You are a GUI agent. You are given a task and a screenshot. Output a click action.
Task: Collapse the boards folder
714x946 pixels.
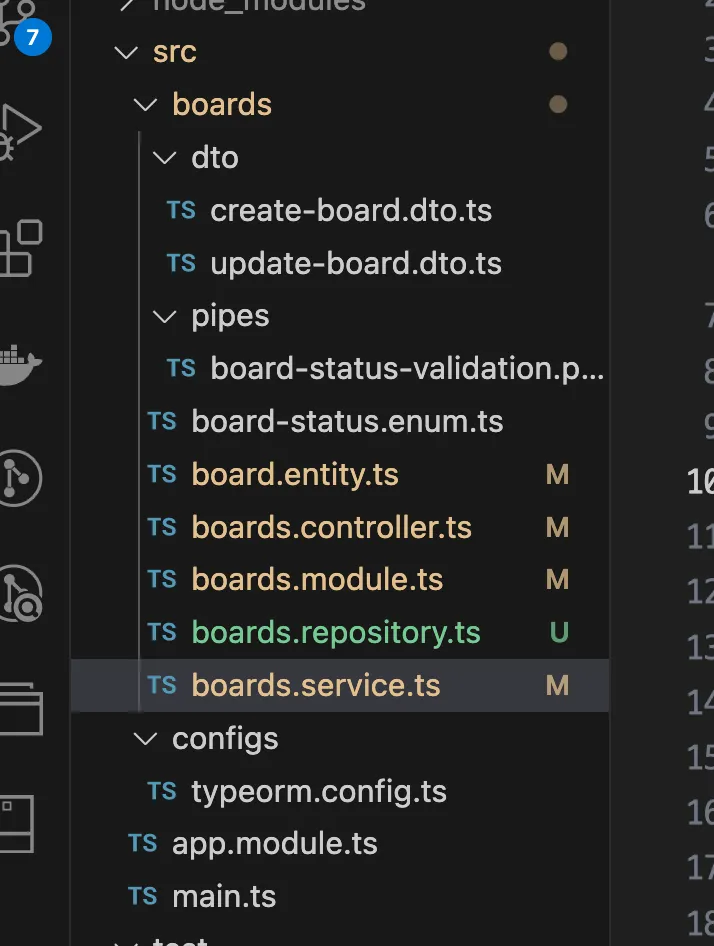pos(146,105)
